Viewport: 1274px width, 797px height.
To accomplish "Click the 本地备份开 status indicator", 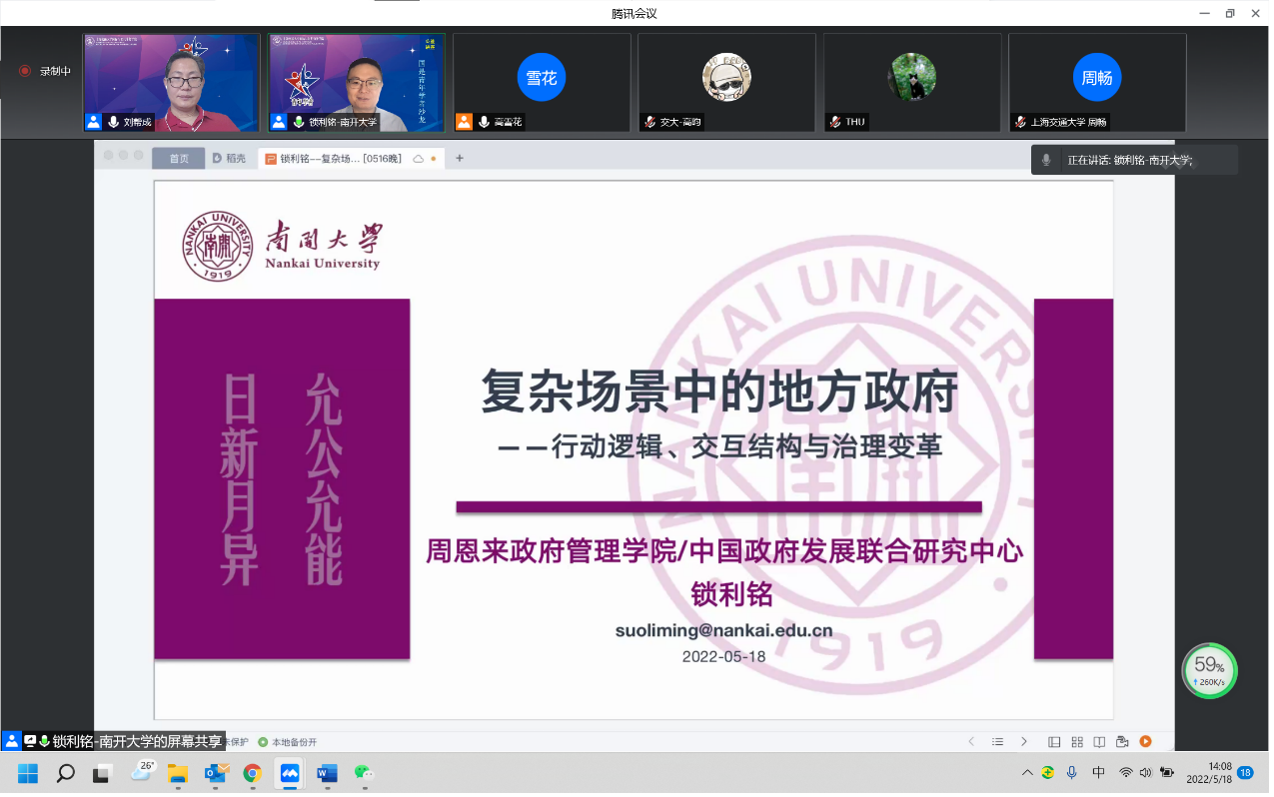I will pyautogui.click(x=287, y=742).
